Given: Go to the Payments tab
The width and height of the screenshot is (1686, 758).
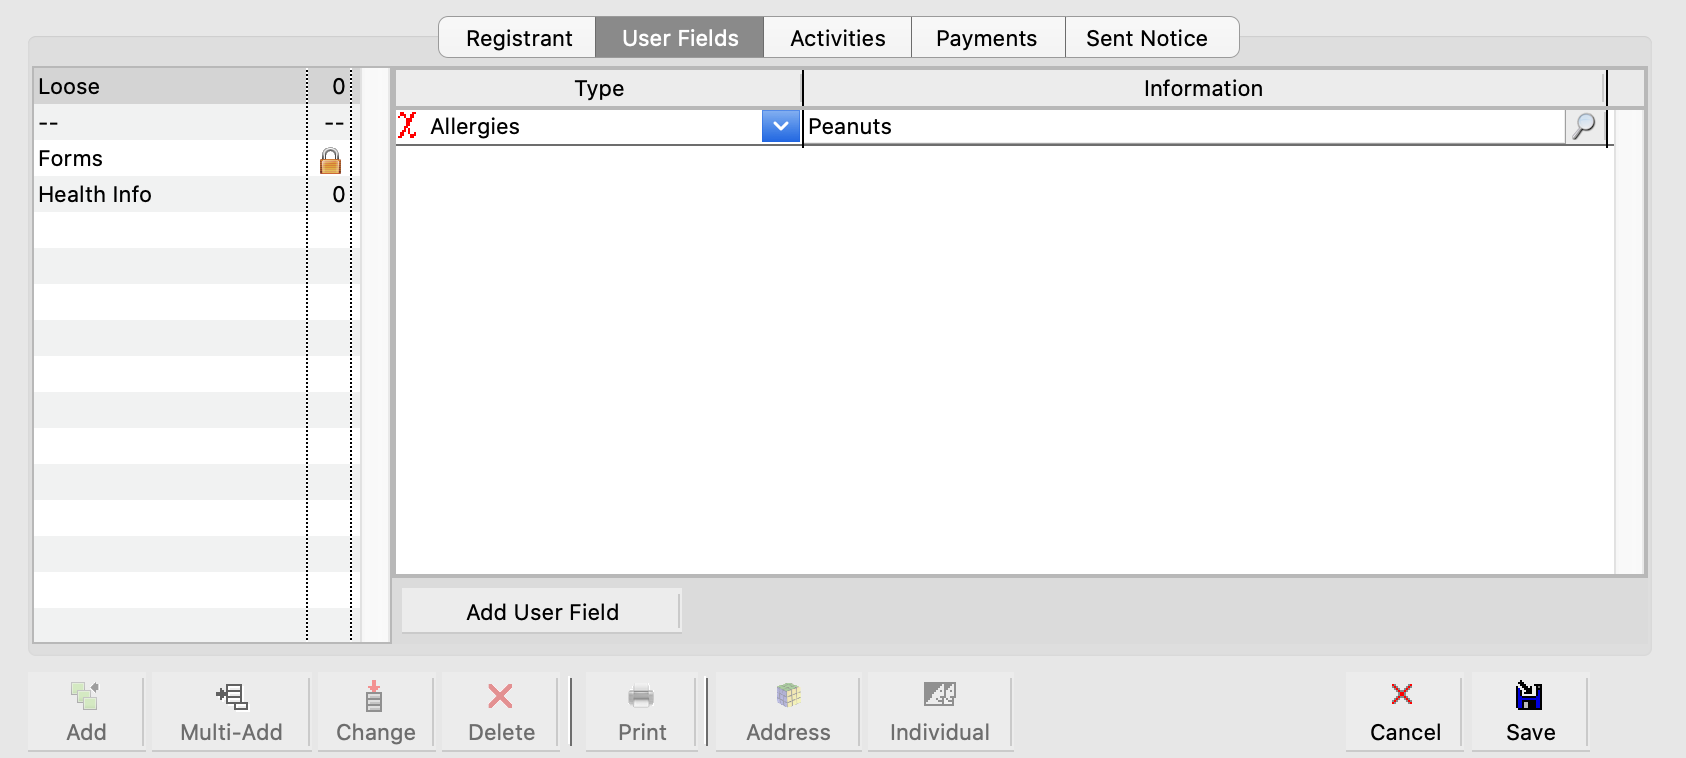Looking at the screenshot, I should (x=986, y=38).
